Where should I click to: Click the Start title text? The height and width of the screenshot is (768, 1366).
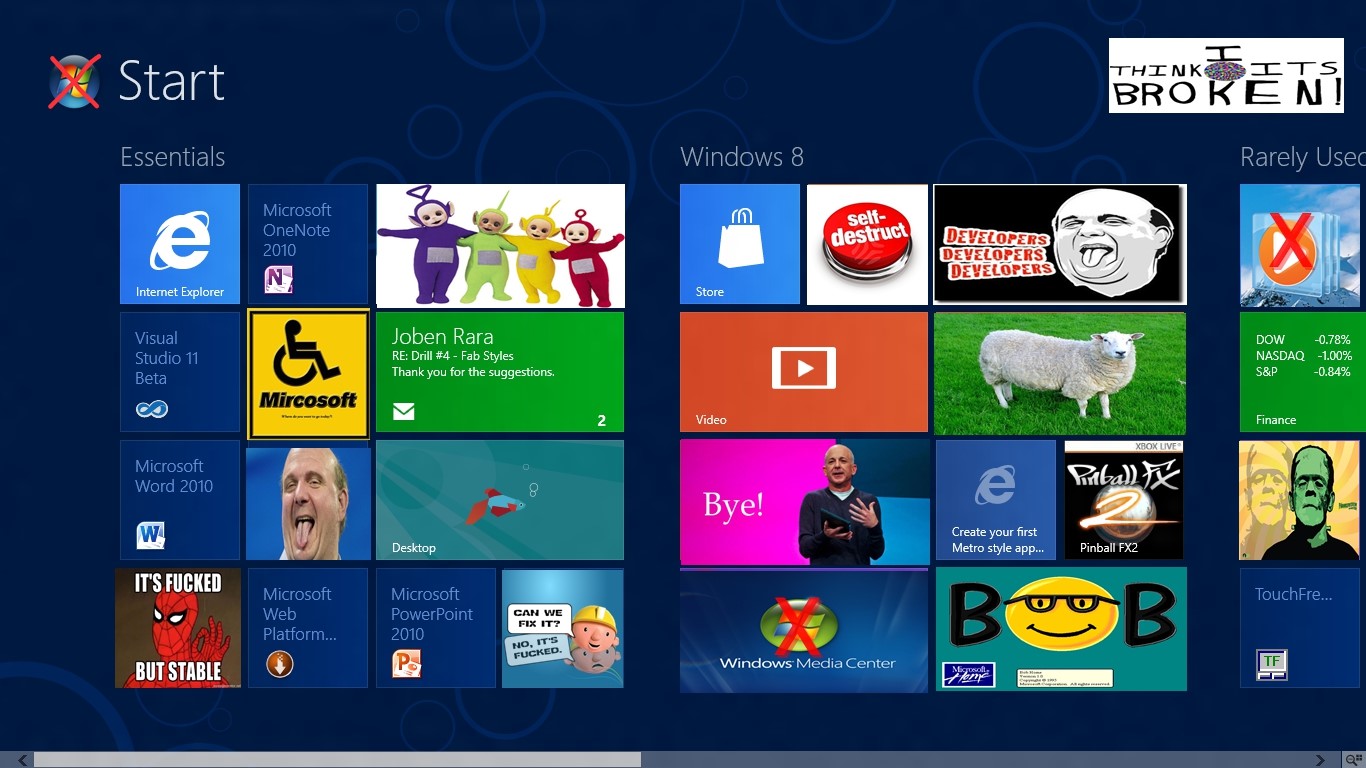pos(171,81)
